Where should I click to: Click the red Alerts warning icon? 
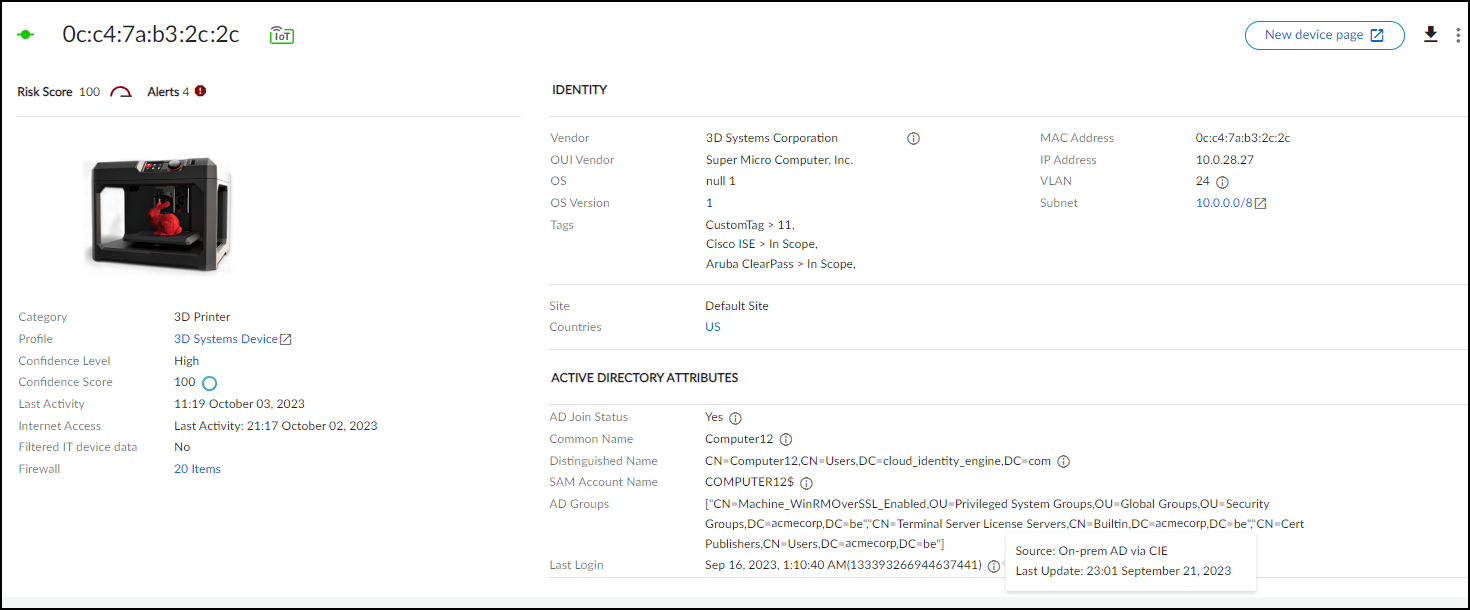pyautogui.click(x=200, y=91)
